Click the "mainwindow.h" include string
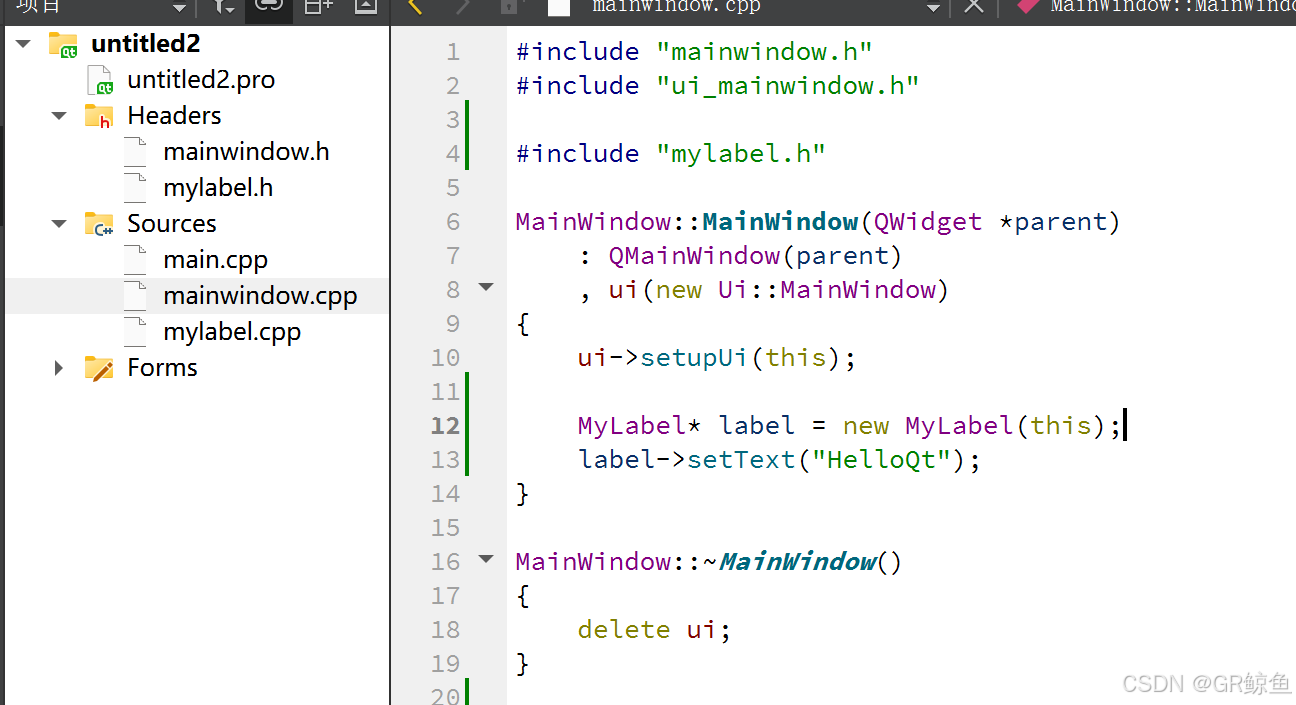 pyautogui.click(x=765, y=52)
